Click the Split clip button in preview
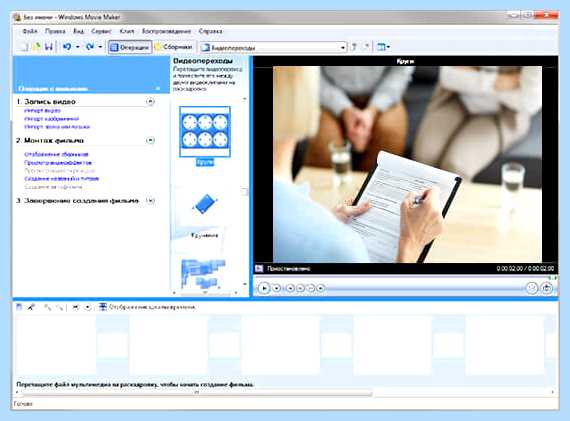Viewport: 570px width, 421px height. pyautogui.click(x=532, y=288)
